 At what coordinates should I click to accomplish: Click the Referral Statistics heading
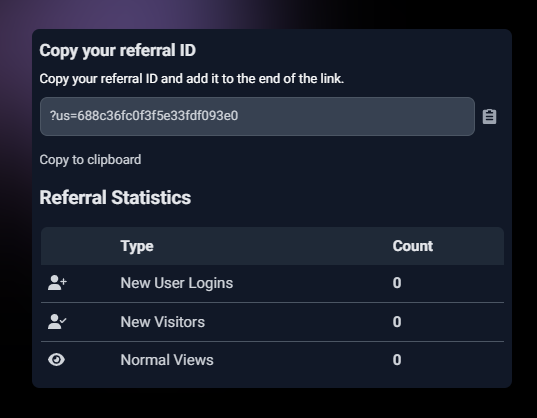tap(115, 198)
